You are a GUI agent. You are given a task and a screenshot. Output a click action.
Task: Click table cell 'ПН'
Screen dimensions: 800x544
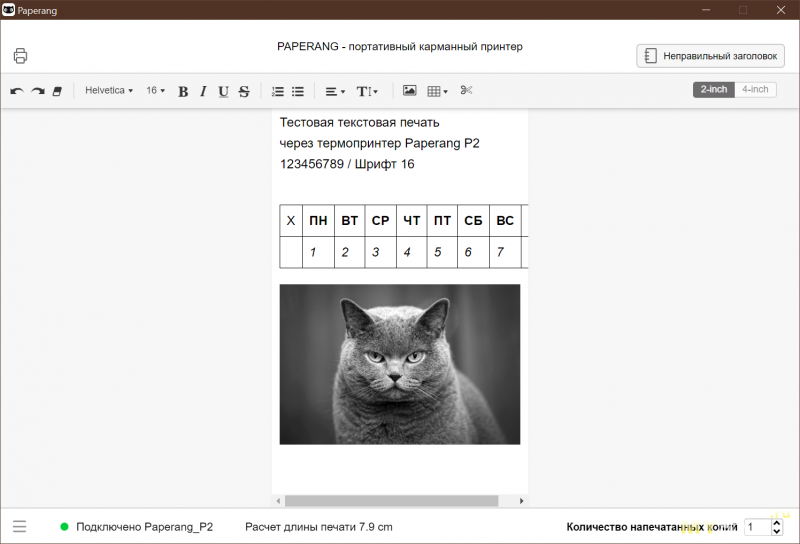point(318,220)
